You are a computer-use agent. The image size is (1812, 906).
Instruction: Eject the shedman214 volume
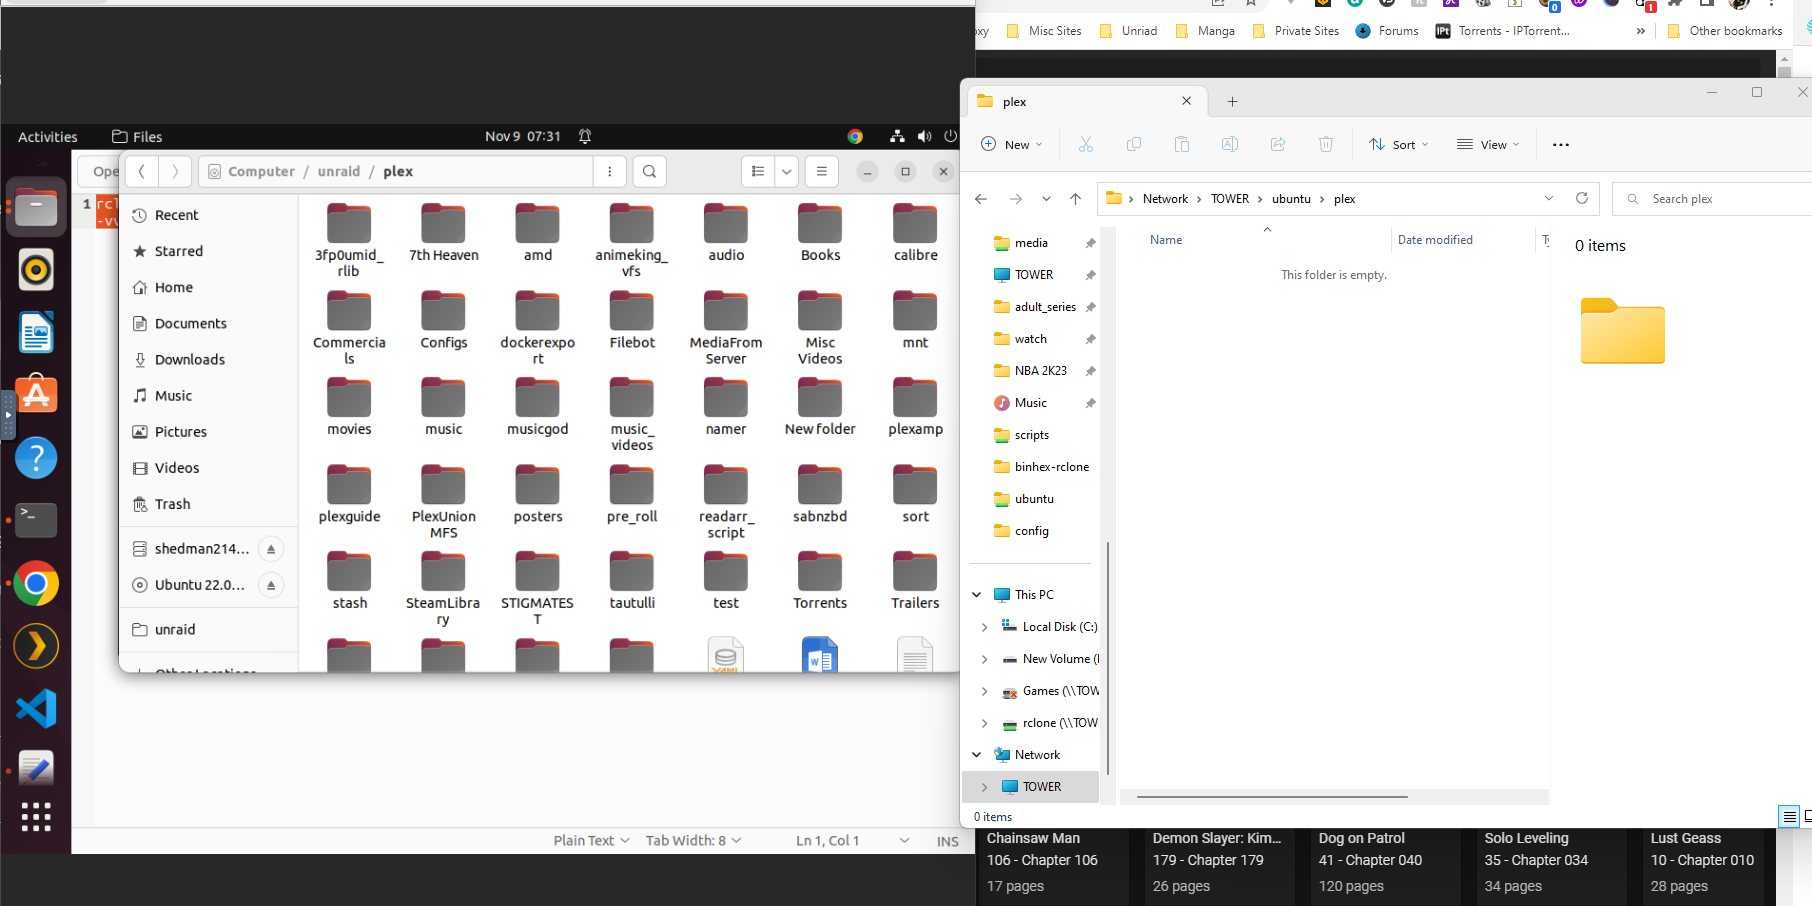coord(270,549)
